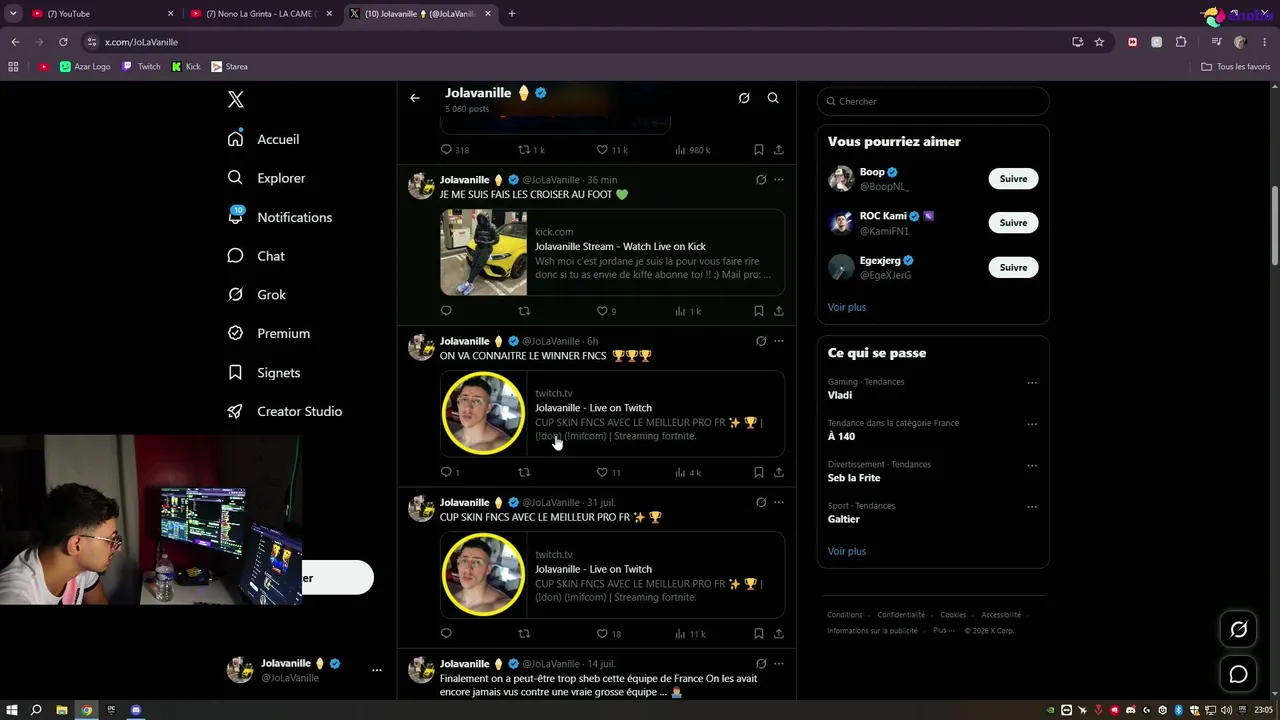Viewport: 1280px width, 720px height.
Task: Open options menu for the 'À 140' trend
Action: (1032, 424)
